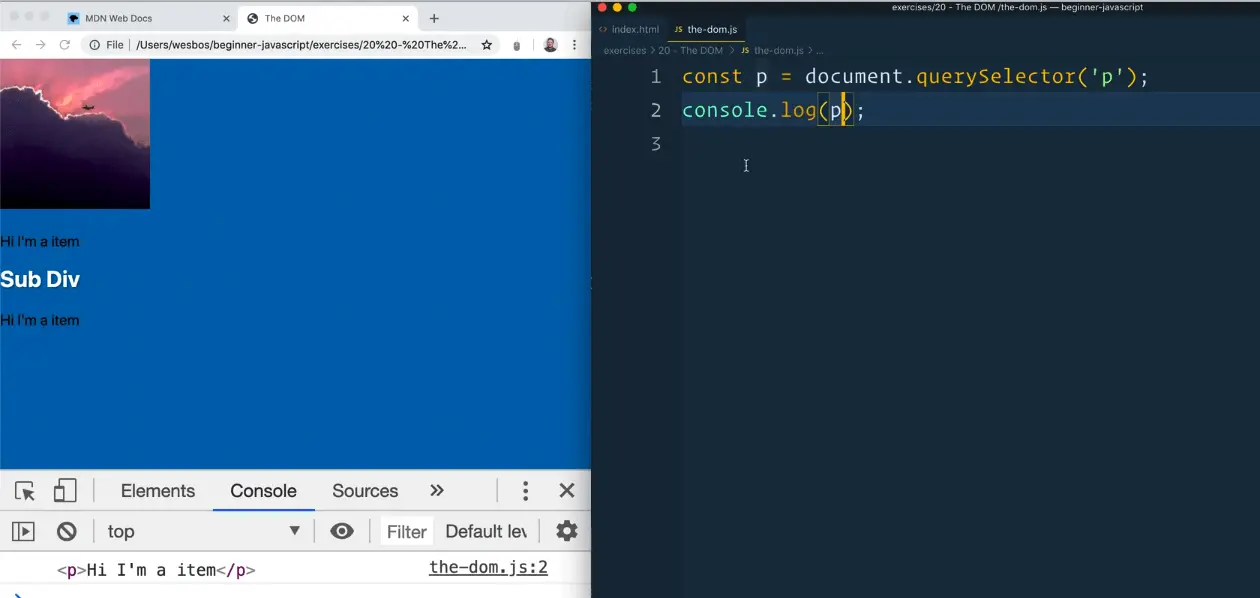Open the Chrome three-dot menu
Screen dimensions: 1260x598
[574, 45]
